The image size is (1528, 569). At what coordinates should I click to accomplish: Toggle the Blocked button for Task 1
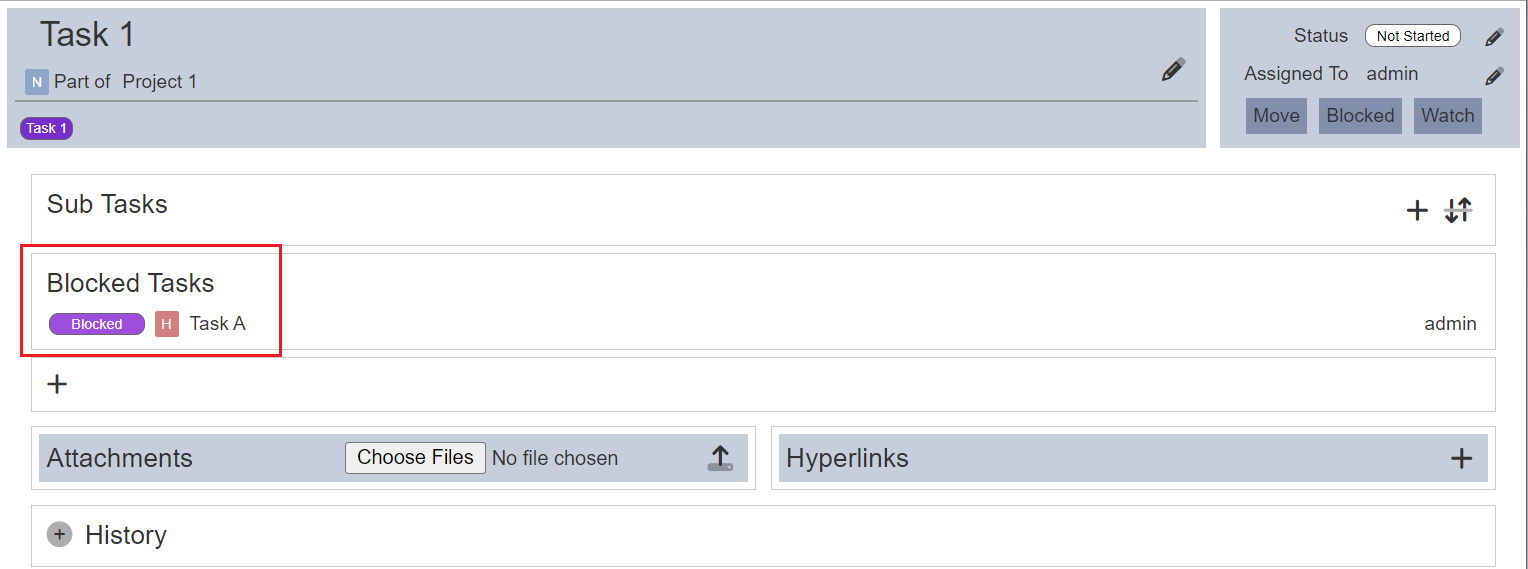[1360, 116]
